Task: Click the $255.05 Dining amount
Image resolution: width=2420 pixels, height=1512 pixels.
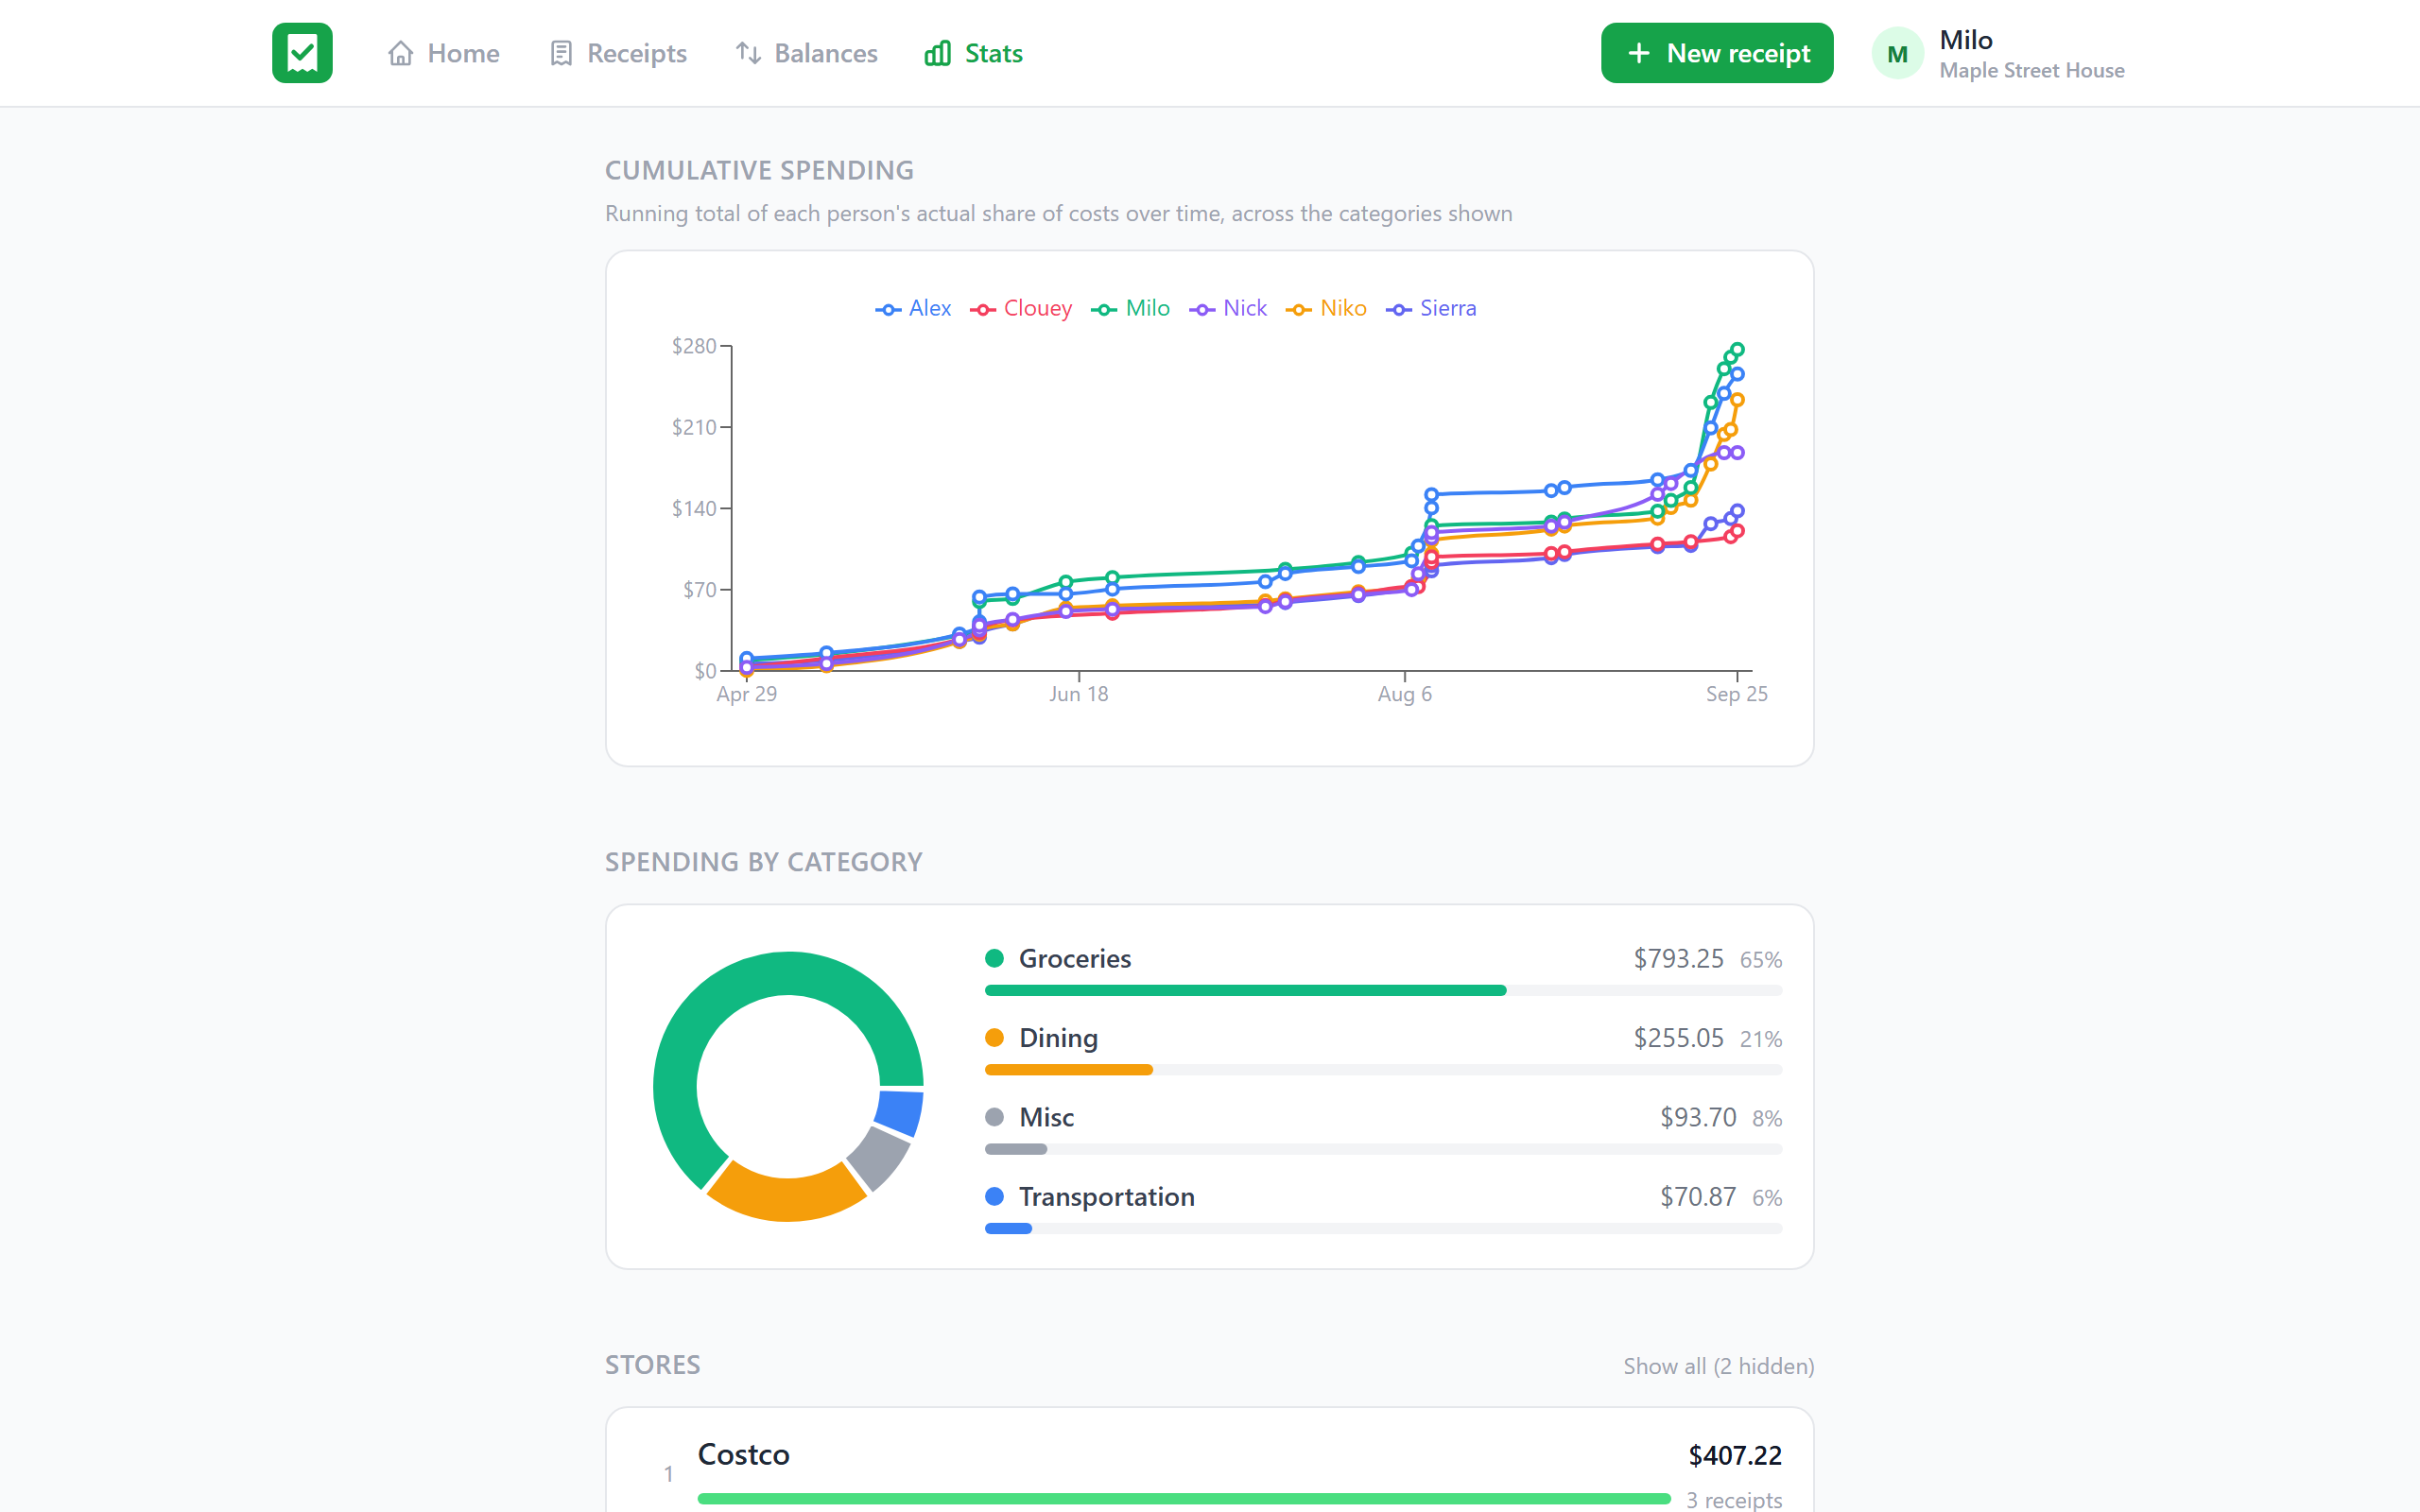Action: [1678, 1038]
